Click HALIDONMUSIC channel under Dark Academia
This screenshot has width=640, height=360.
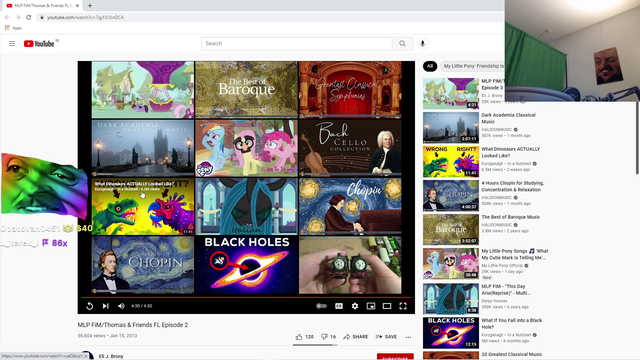(x=496, y=129)
